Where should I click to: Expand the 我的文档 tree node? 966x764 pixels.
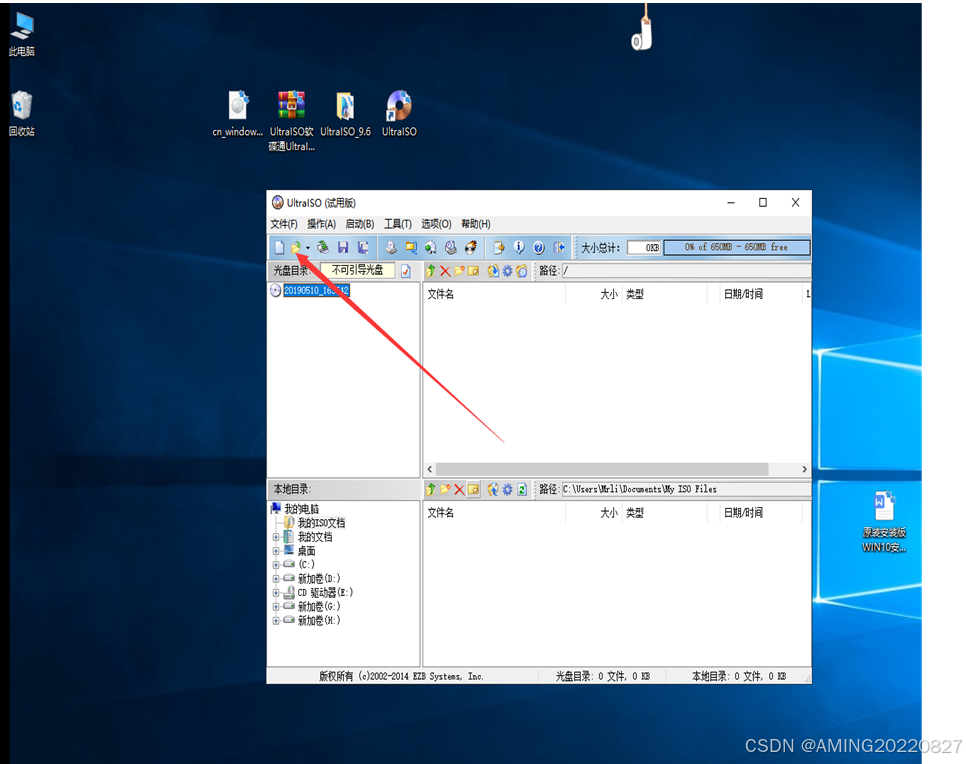click(x=275, y=537)
